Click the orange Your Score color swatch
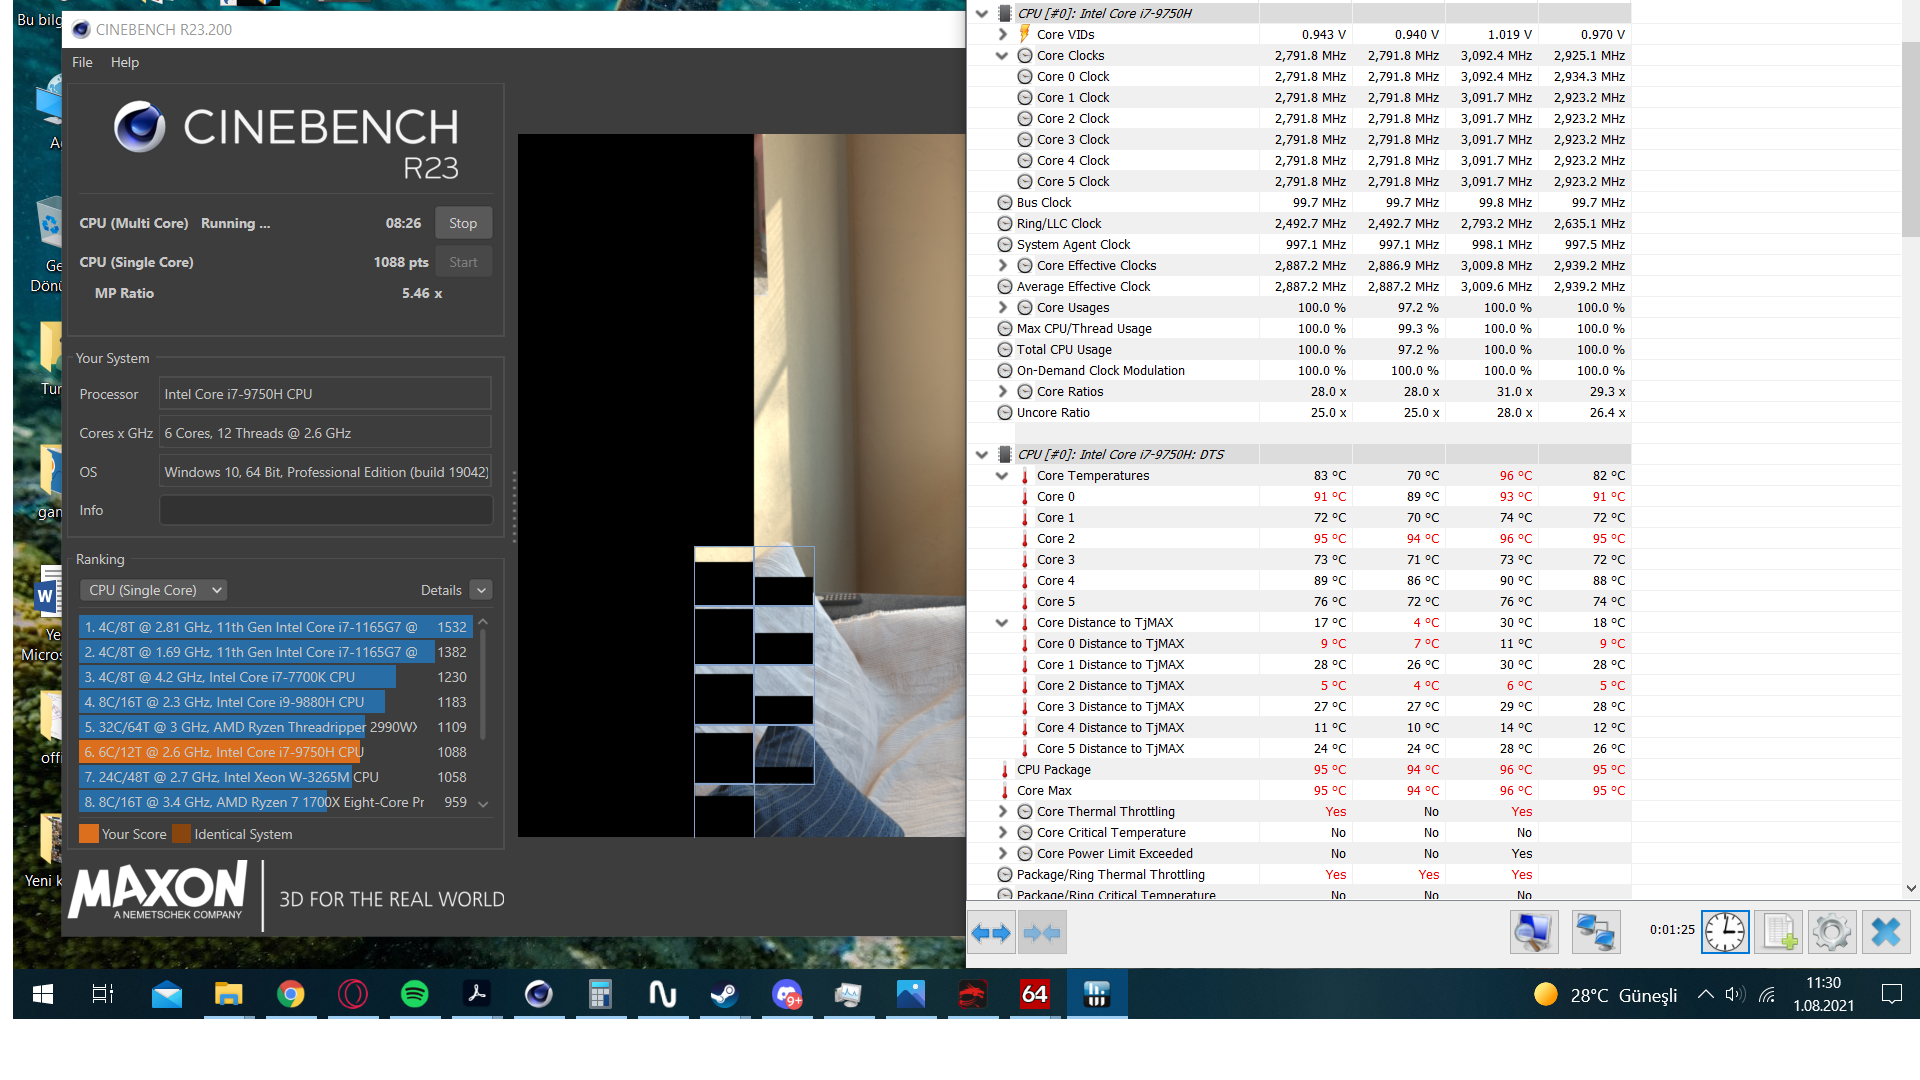 tap(89, 834)
